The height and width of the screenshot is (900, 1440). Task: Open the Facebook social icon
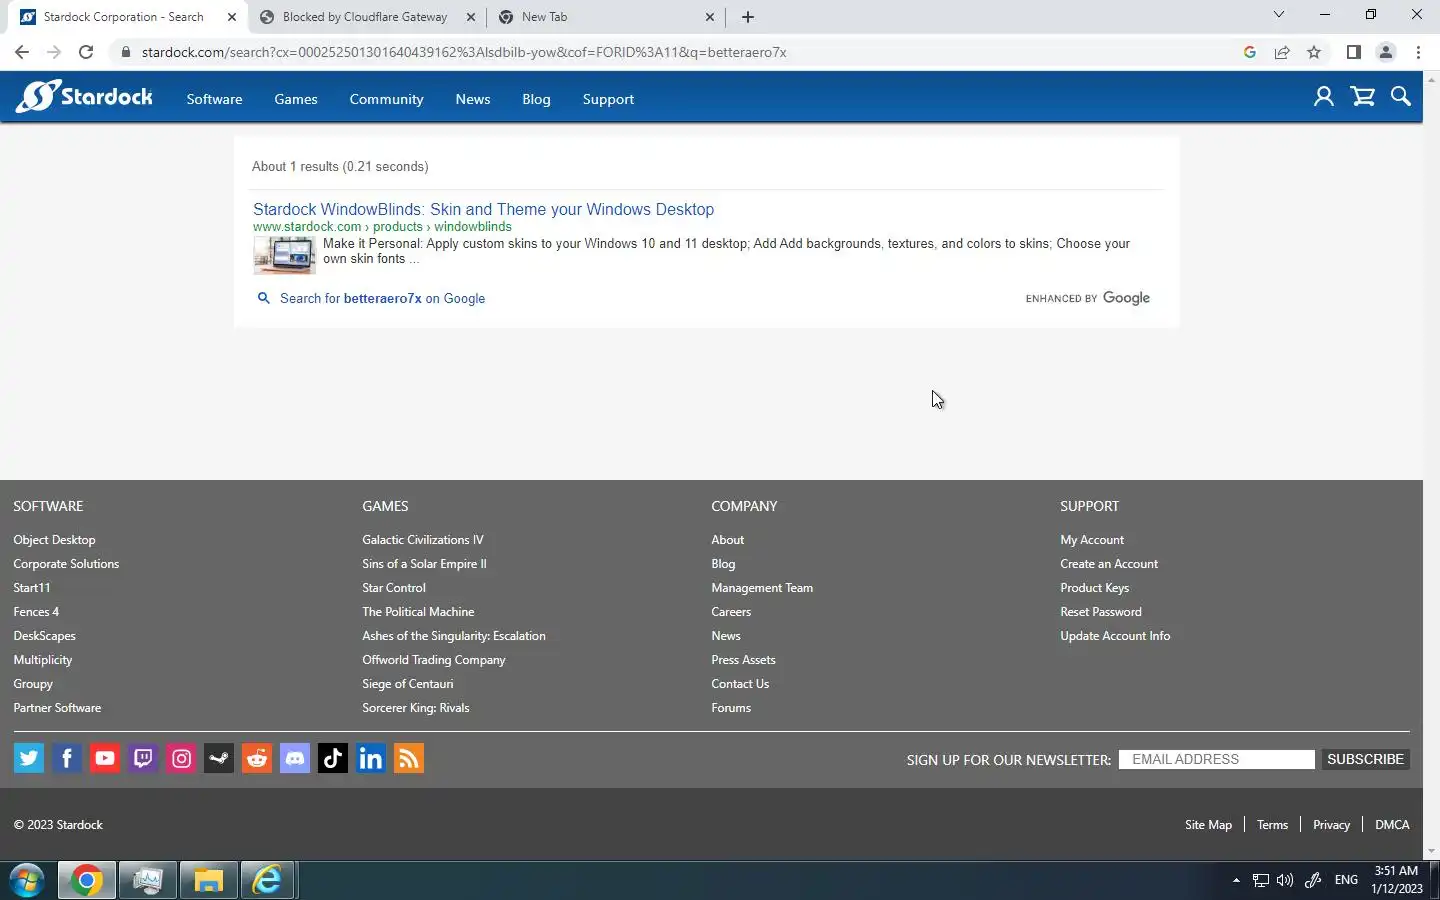pos(67,758)
